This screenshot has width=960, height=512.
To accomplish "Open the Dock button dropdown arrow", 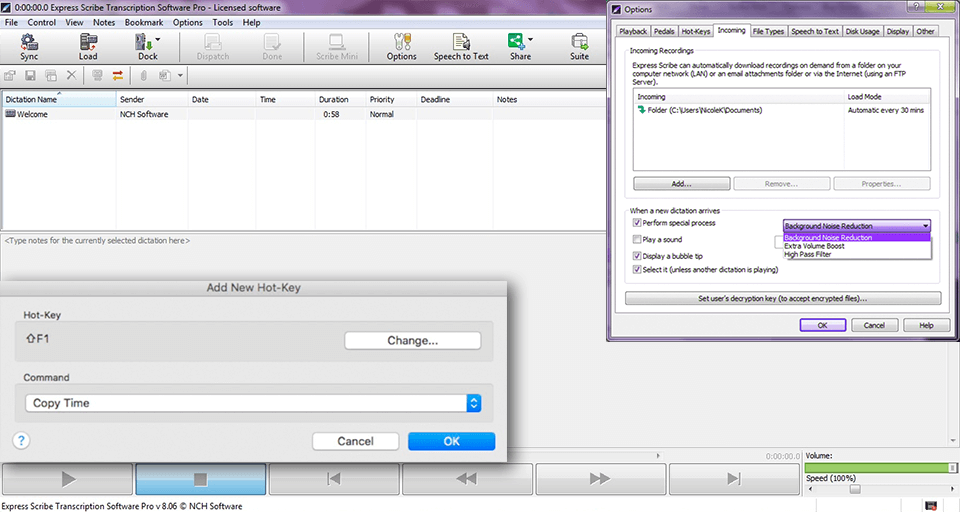I will 158,39.
